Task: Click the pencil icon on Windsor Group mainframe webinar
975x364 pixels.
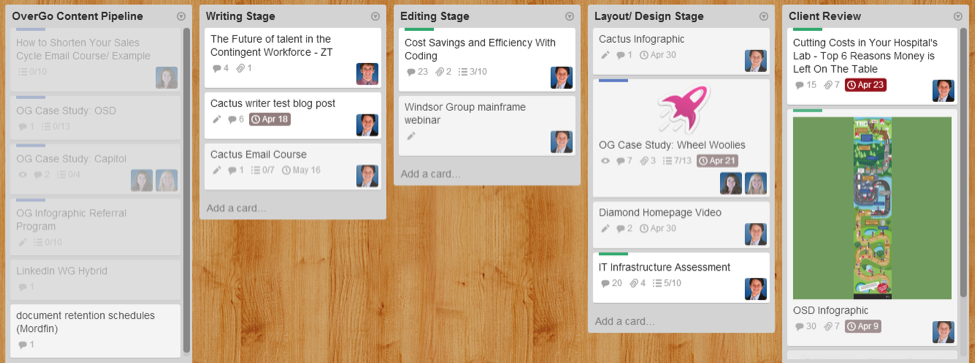Action: (410, 136)
